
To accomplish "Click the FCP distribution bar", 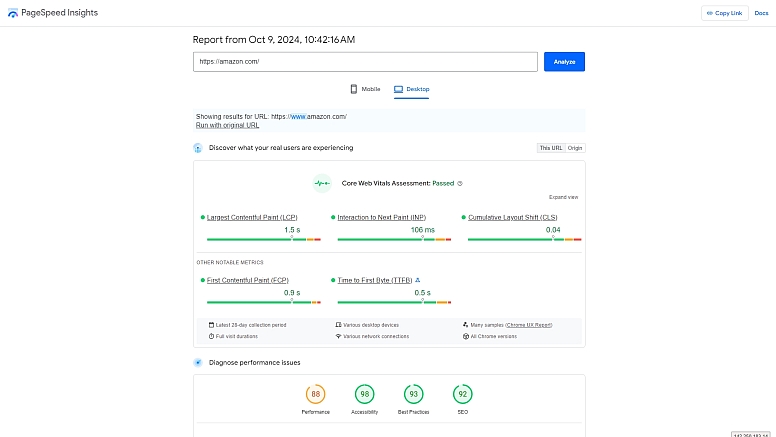I will click(264, 302).
